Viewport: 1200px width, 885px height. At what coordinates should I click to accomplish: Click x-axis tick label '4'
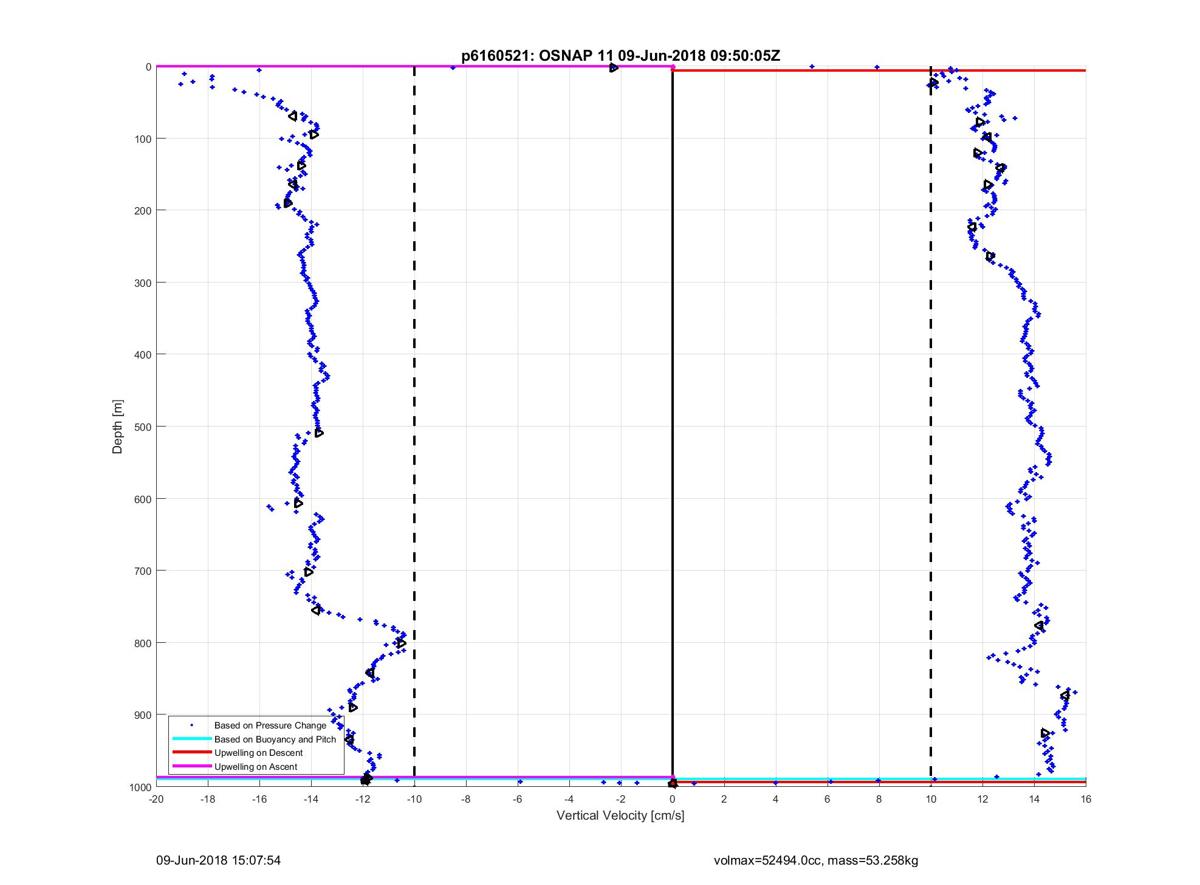pyautogui.click(x=776, y=799)
